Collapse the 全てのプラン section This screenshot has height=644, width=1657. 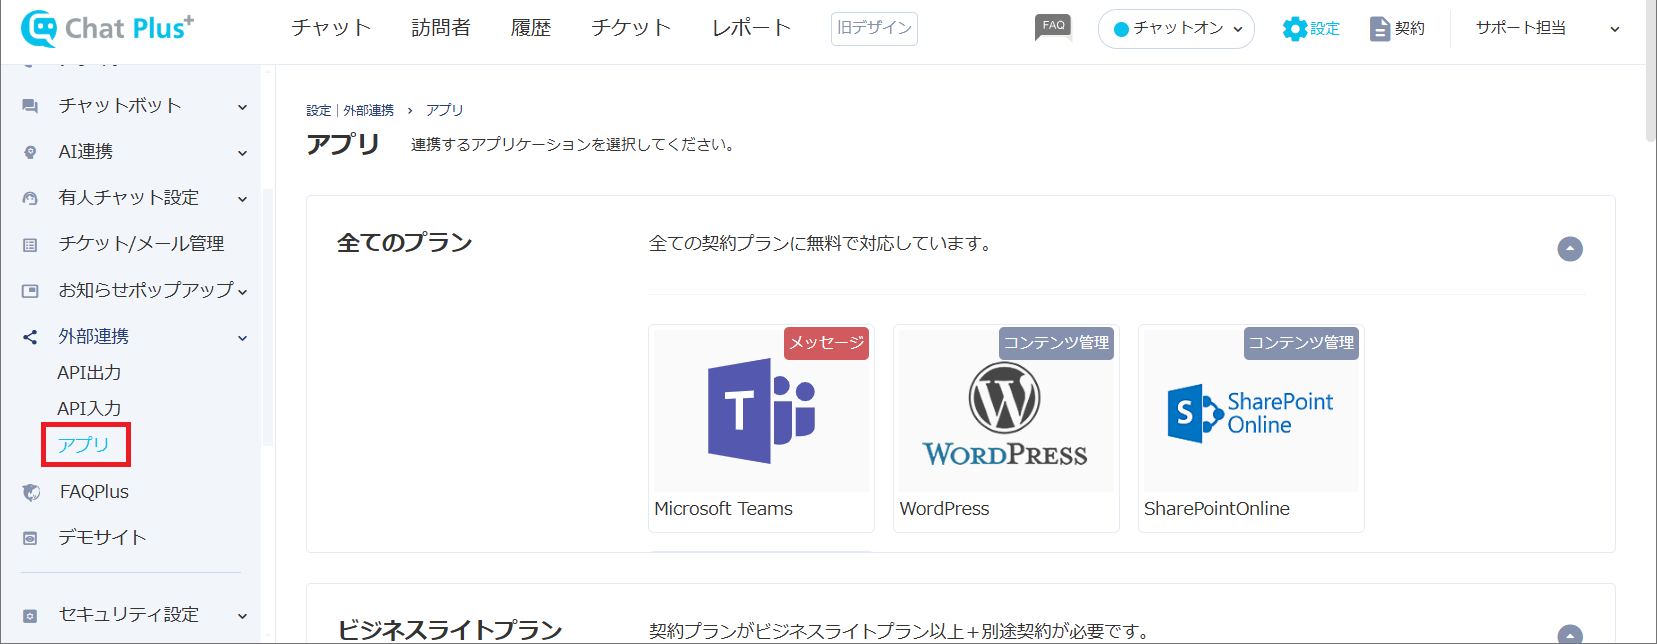pos(1570,249)
